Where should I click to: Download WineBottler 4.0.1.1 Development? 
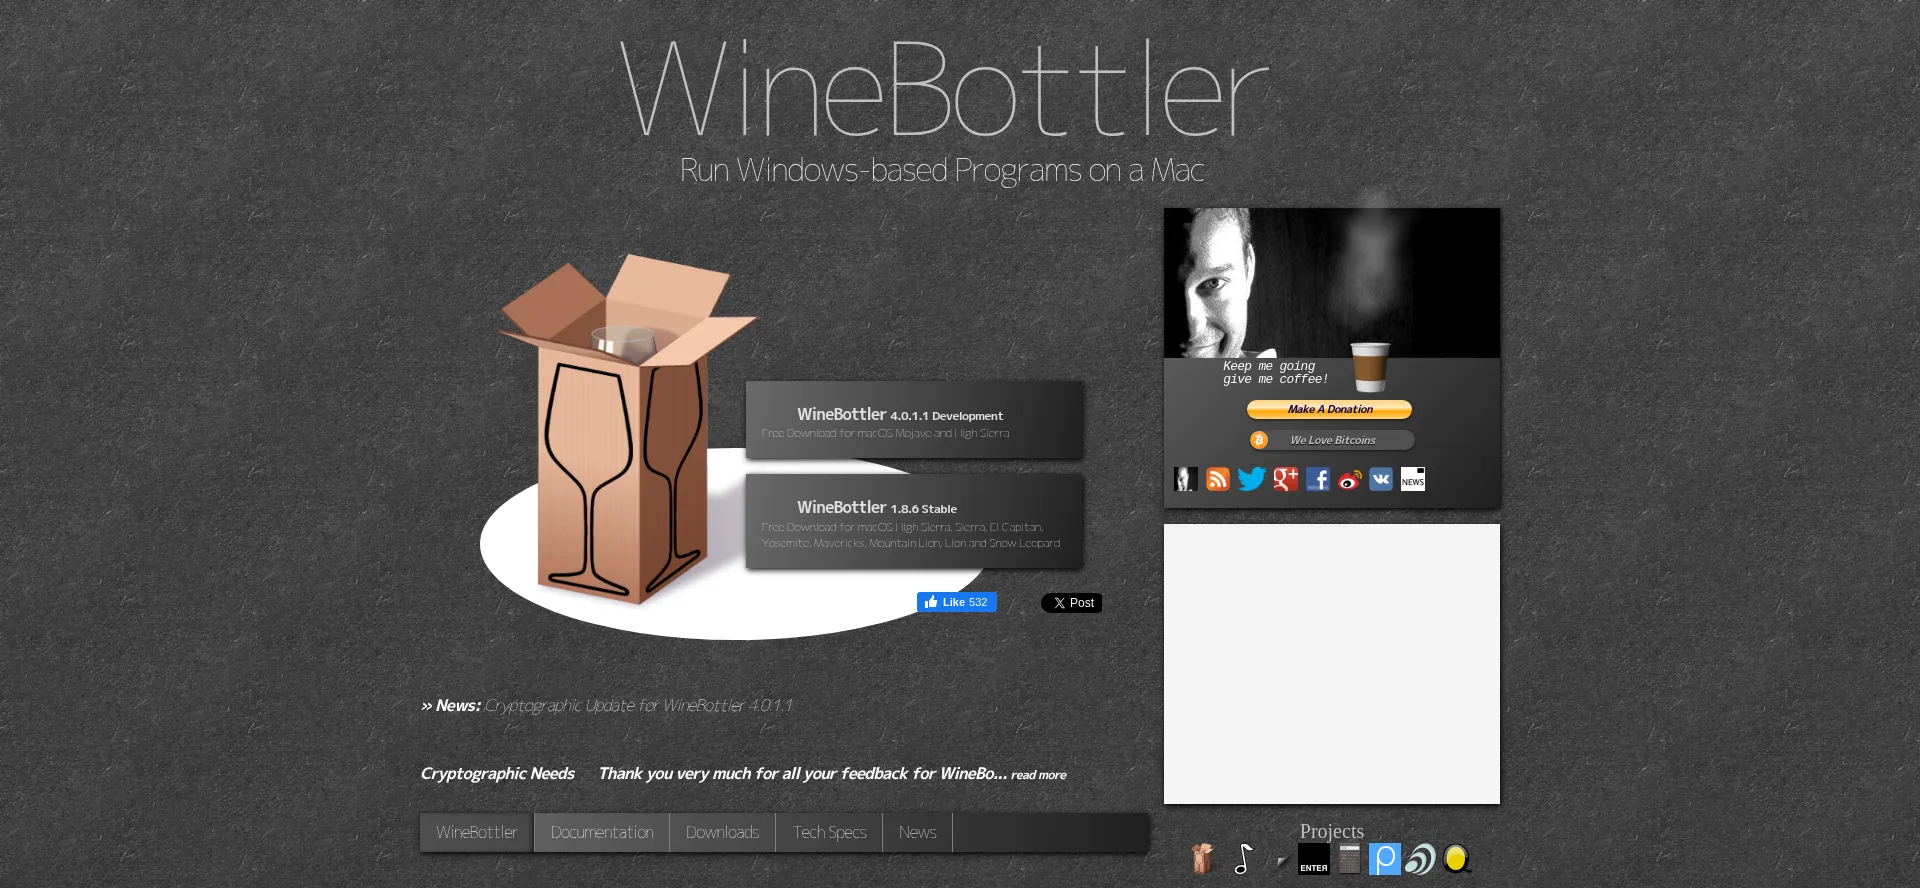pyautogui.click(x=914, y=420)
